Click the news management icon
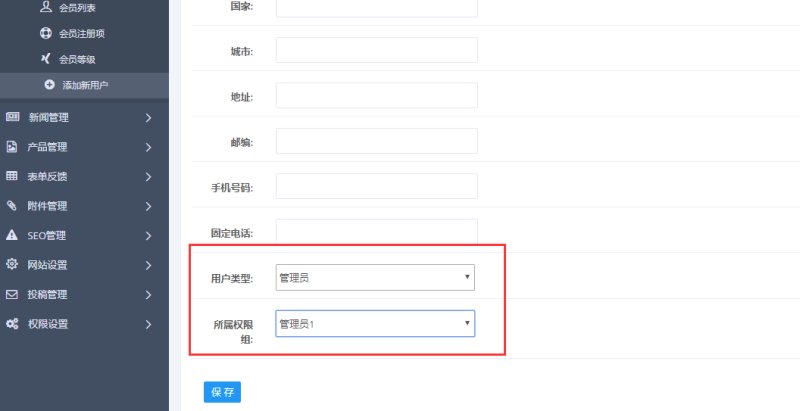The height and width of the screenshot is (411, 800). pos(12,117)
